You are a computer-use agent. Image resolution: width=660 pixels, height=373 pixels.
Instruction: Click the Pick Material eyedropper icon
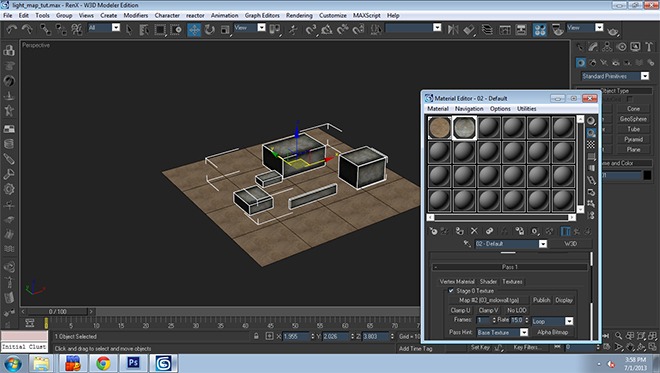point(466,243)
